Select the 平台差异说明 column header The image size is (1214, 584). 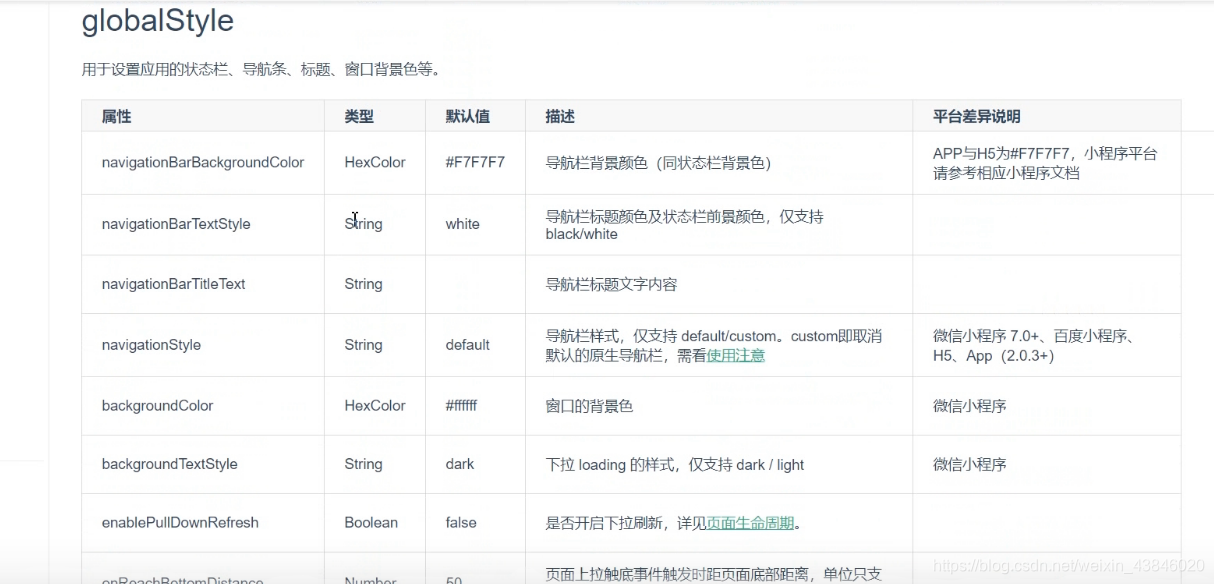977,116
